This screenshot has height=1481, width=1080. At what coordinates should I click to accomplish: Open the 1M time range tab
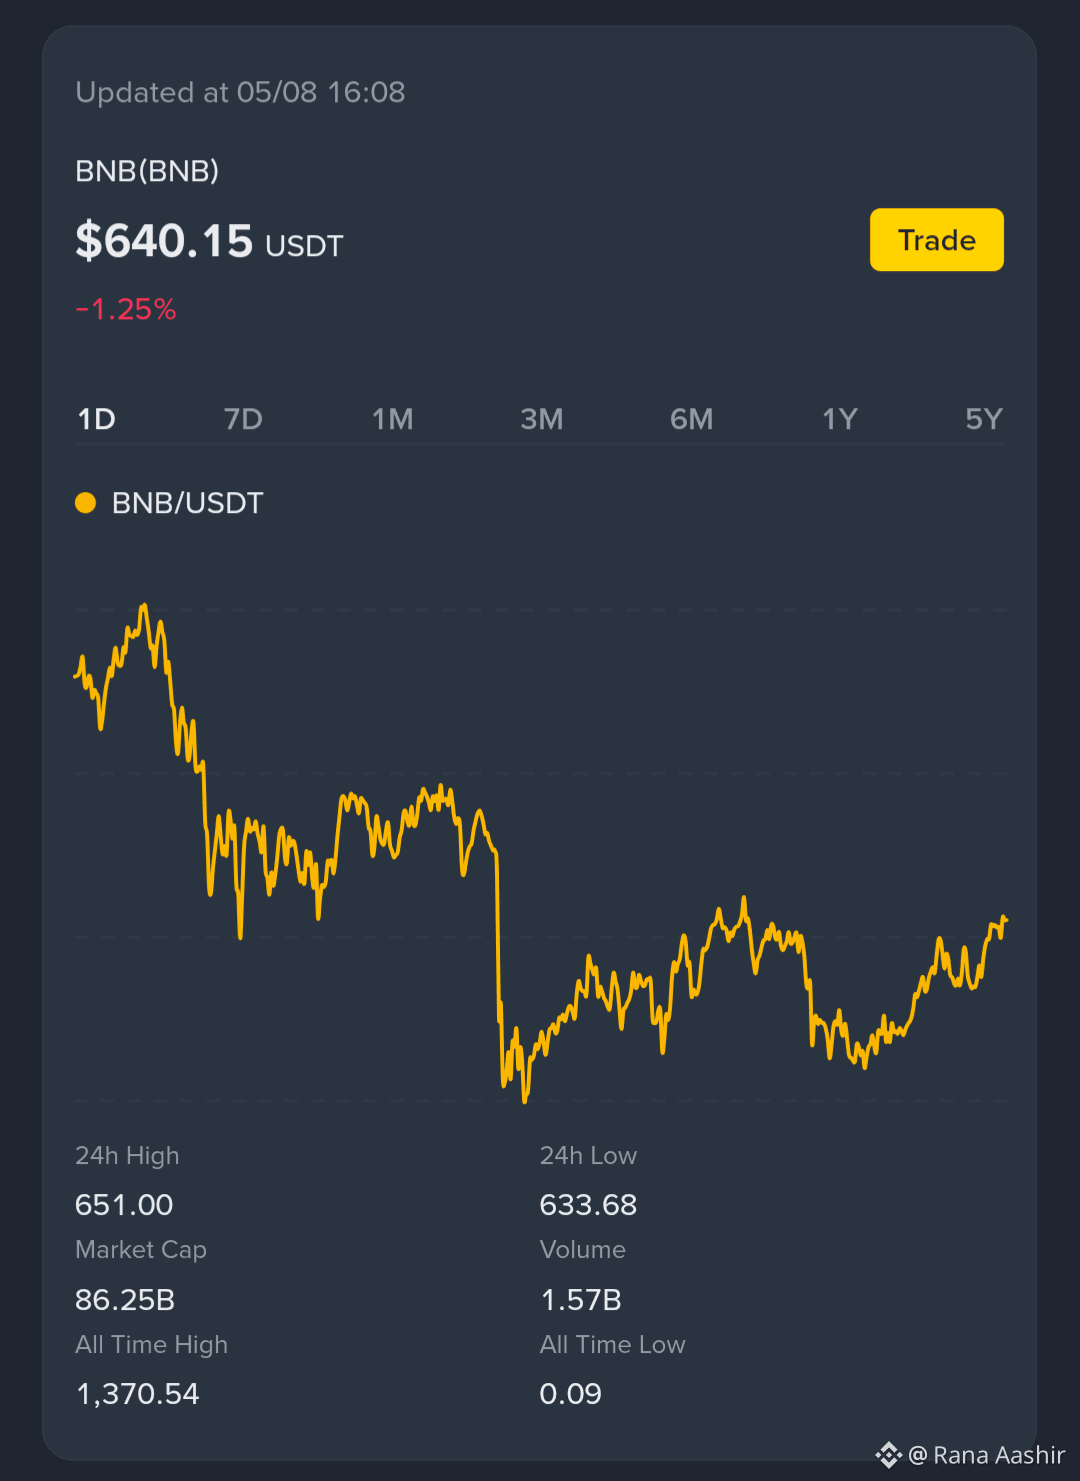pyautogui.click(x=393, y=419)
